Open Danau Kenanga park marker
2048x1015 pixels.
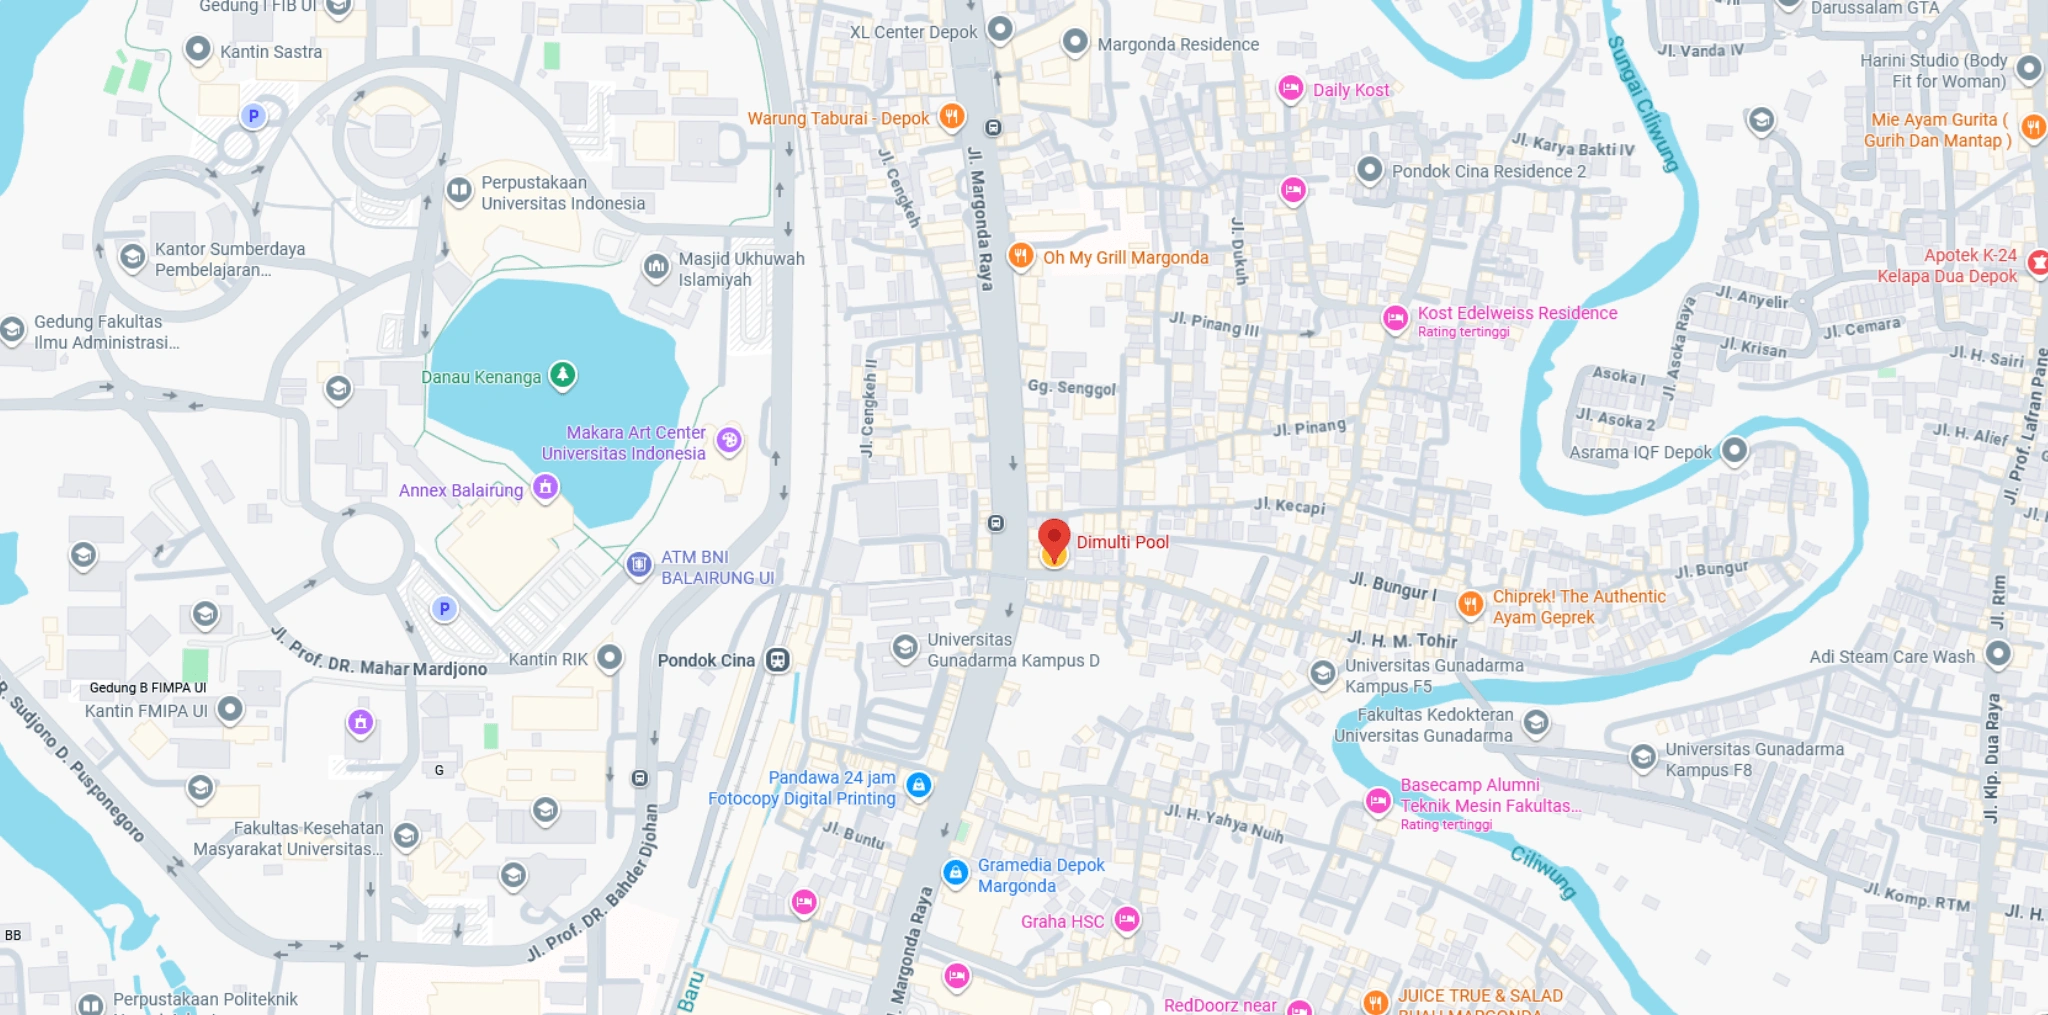[563, 375]
